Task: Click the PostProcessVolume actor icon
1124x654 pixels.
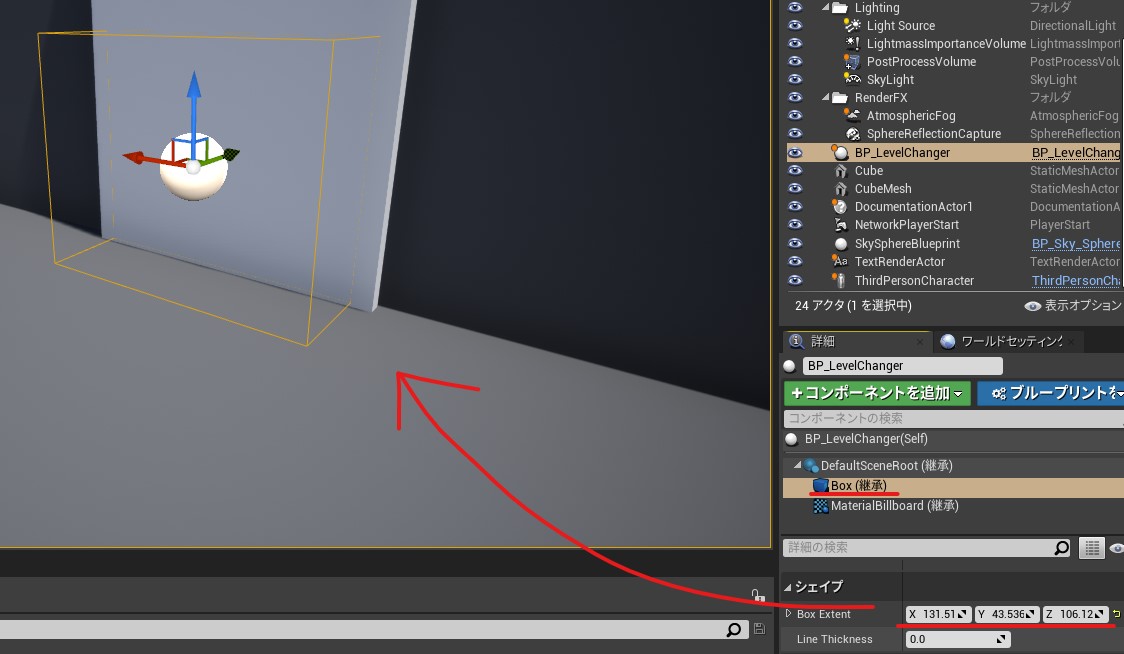Action: click(x=852, y=62)
